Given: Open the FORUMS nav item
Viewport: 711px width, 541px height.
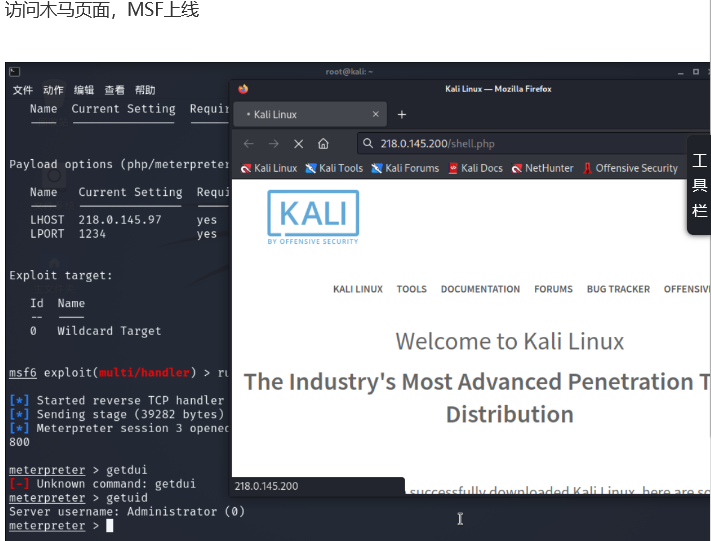Looking at the screenshot, I should tap(553, 289).
